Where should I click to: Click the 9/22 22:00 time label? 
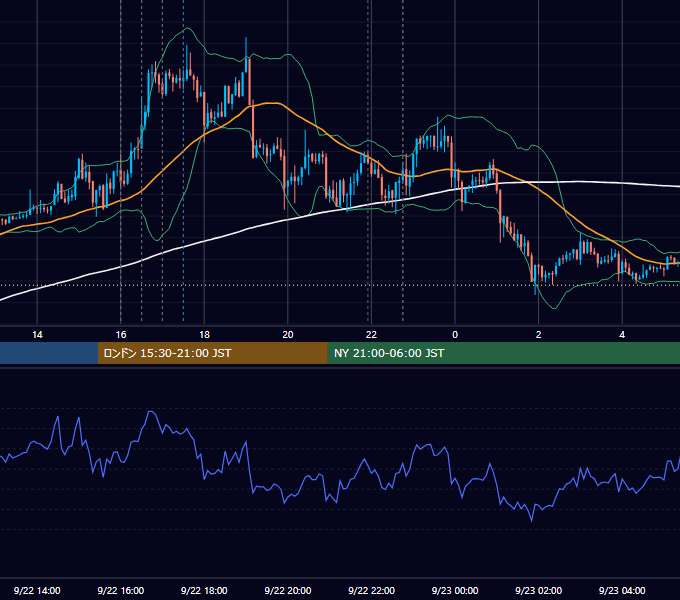pos(372,590)
